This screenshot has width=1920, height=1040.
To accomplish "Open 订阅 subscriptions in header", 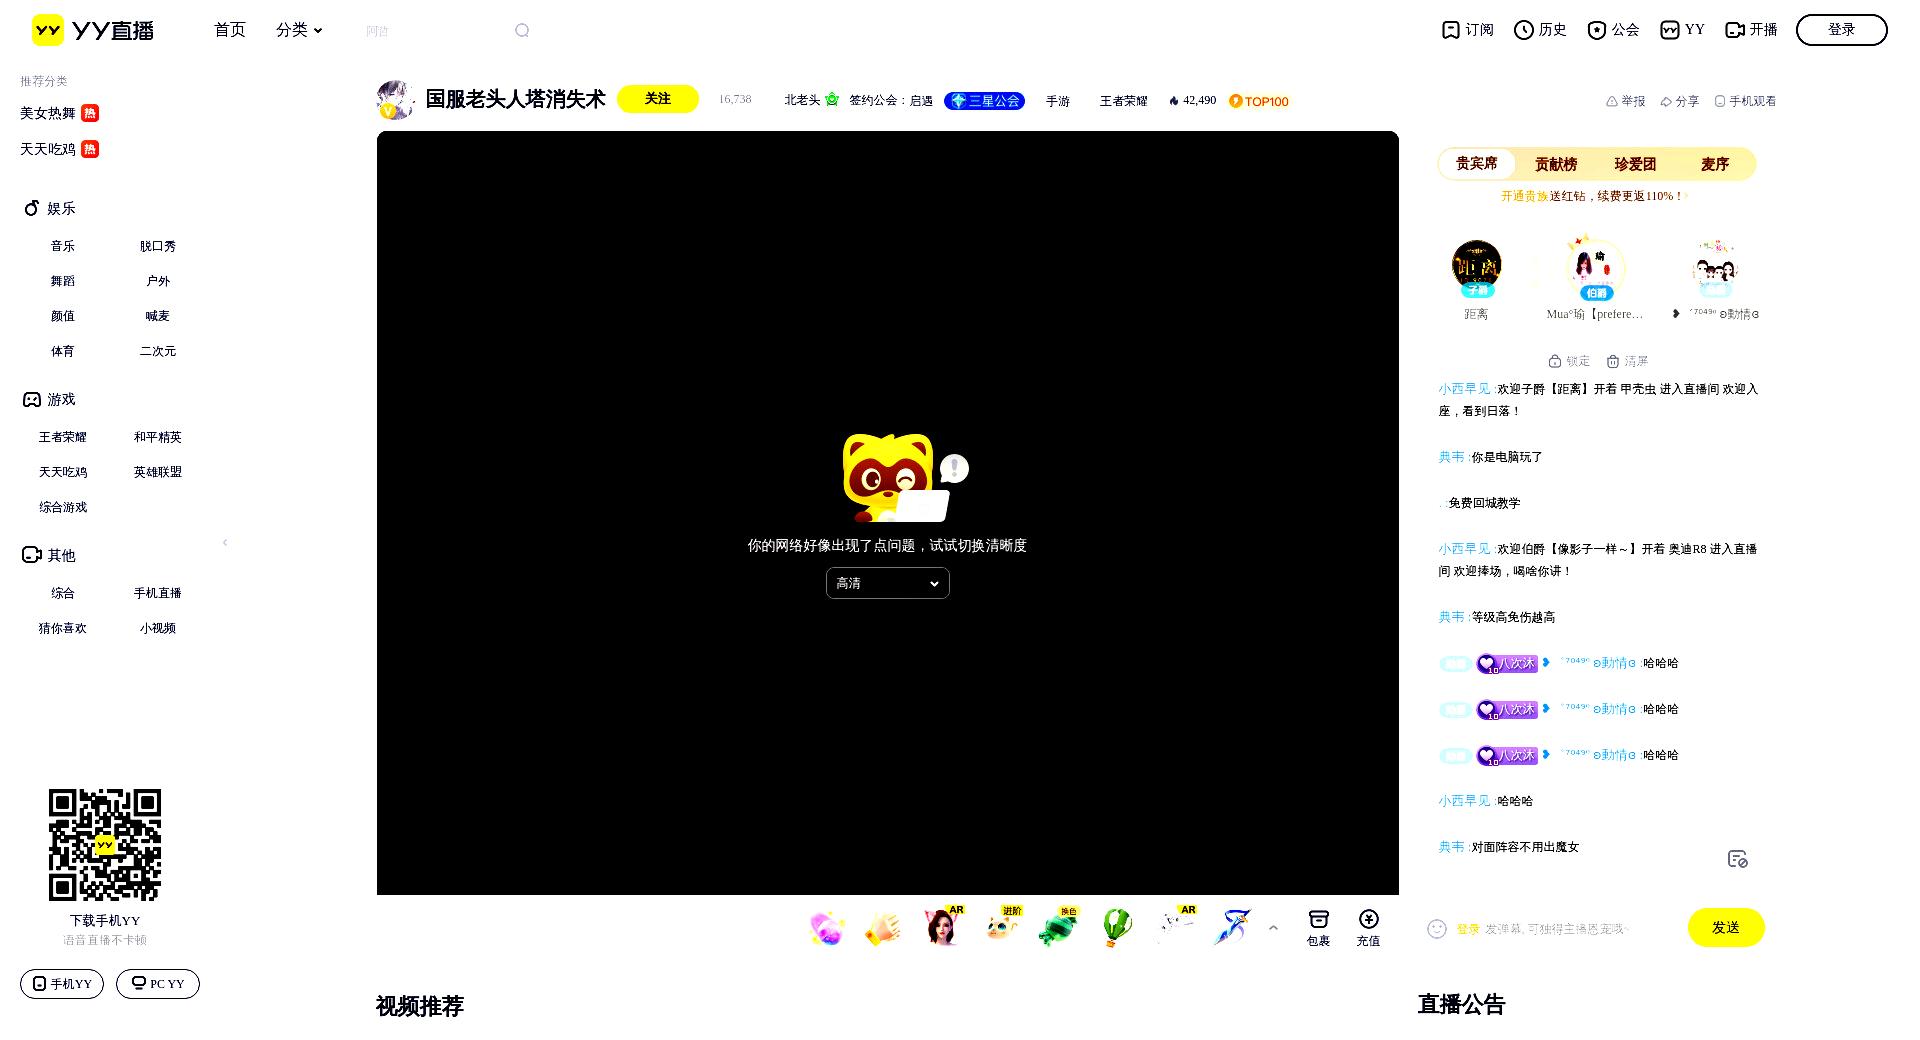I will pos(1468,30).
